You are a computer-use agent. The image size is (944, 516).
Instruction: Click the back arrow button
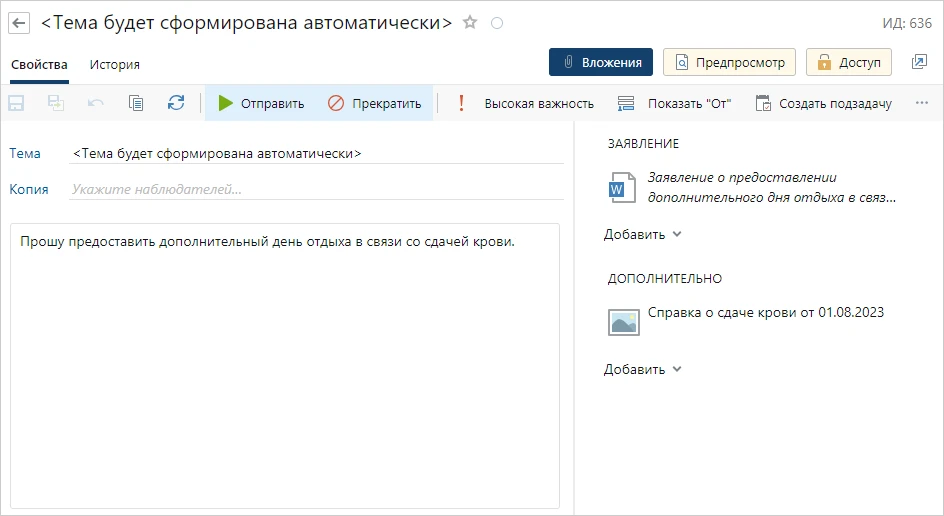(x=19, y=22)
